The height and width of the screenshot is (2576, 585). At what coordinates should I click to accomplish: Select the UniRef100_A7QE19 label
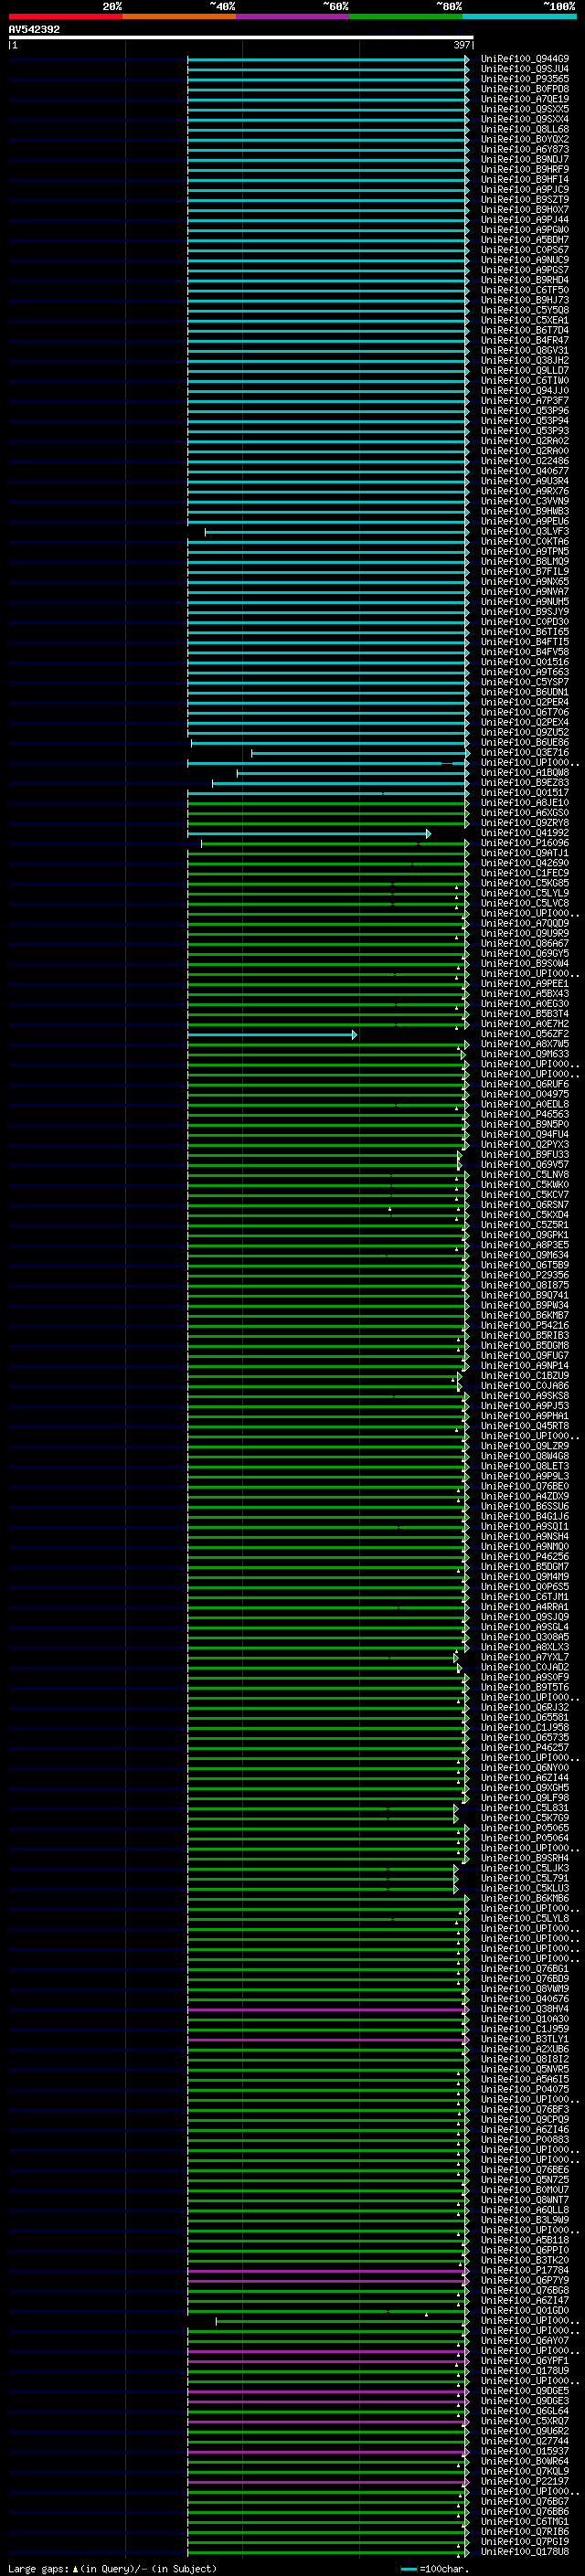click(525, 99)
